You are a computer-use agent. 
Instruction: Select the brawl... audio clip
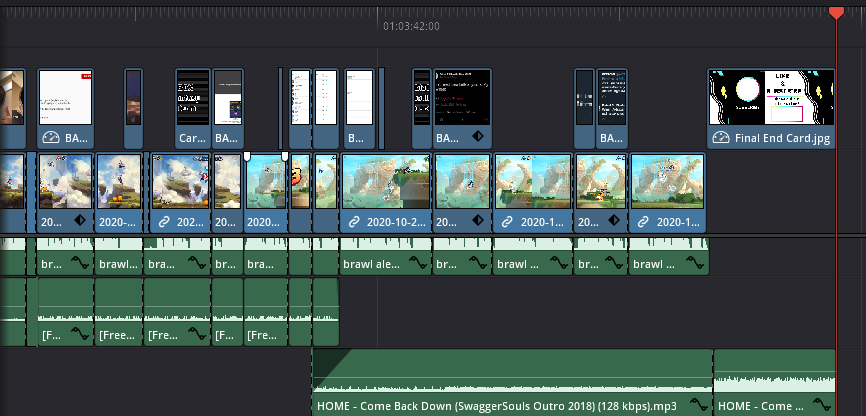pos(119,256)
